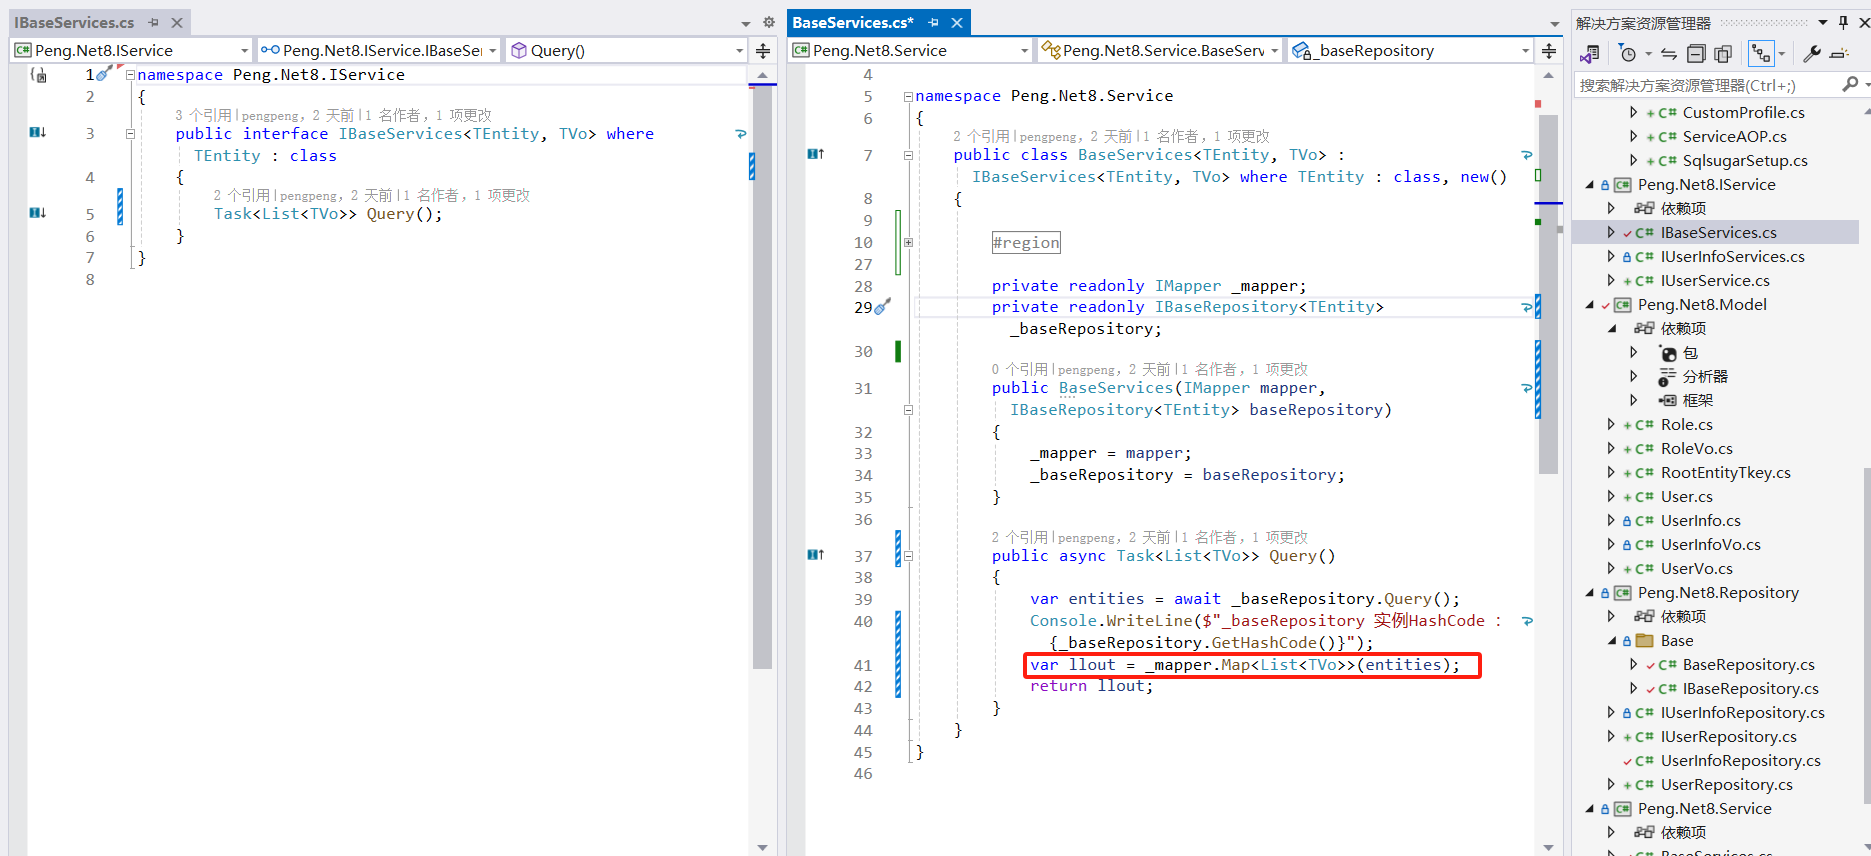Collapse the IBaseServices interface block
The width and height of the screenshot is (1871, 856).
point(130,133)
